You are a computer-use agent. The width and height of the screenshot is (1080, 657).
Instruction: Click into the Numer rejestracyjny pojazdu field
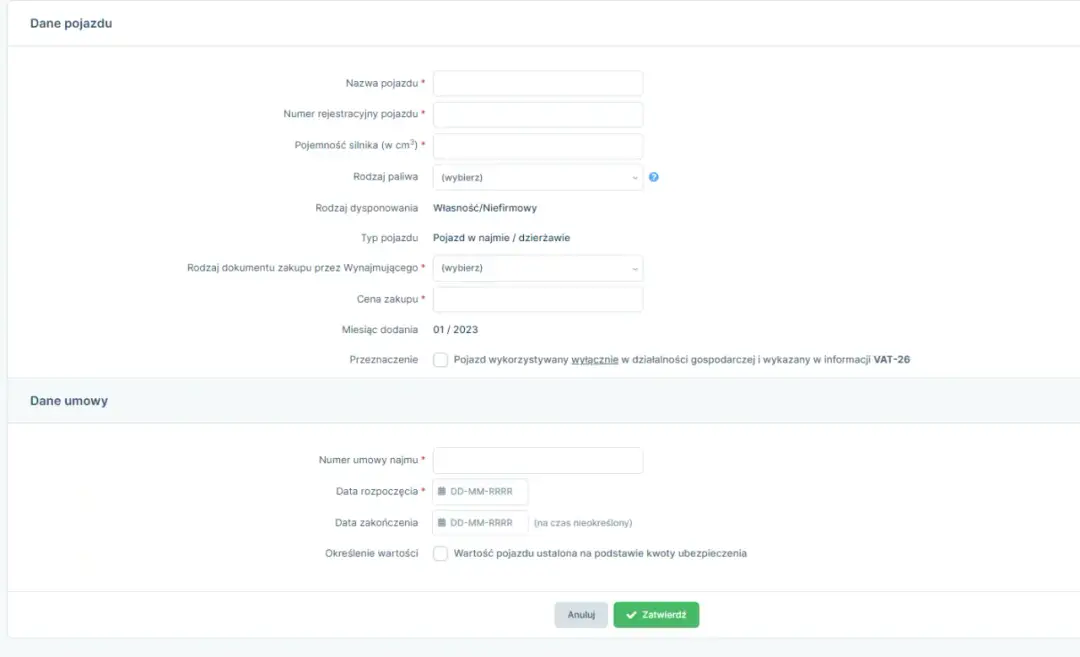[537, 114]
